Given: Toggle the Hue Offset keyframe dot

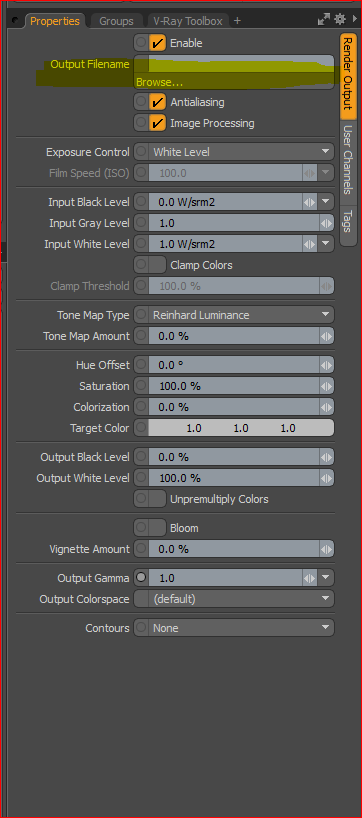Looking at the screenshot, I should tap(141, 365).
